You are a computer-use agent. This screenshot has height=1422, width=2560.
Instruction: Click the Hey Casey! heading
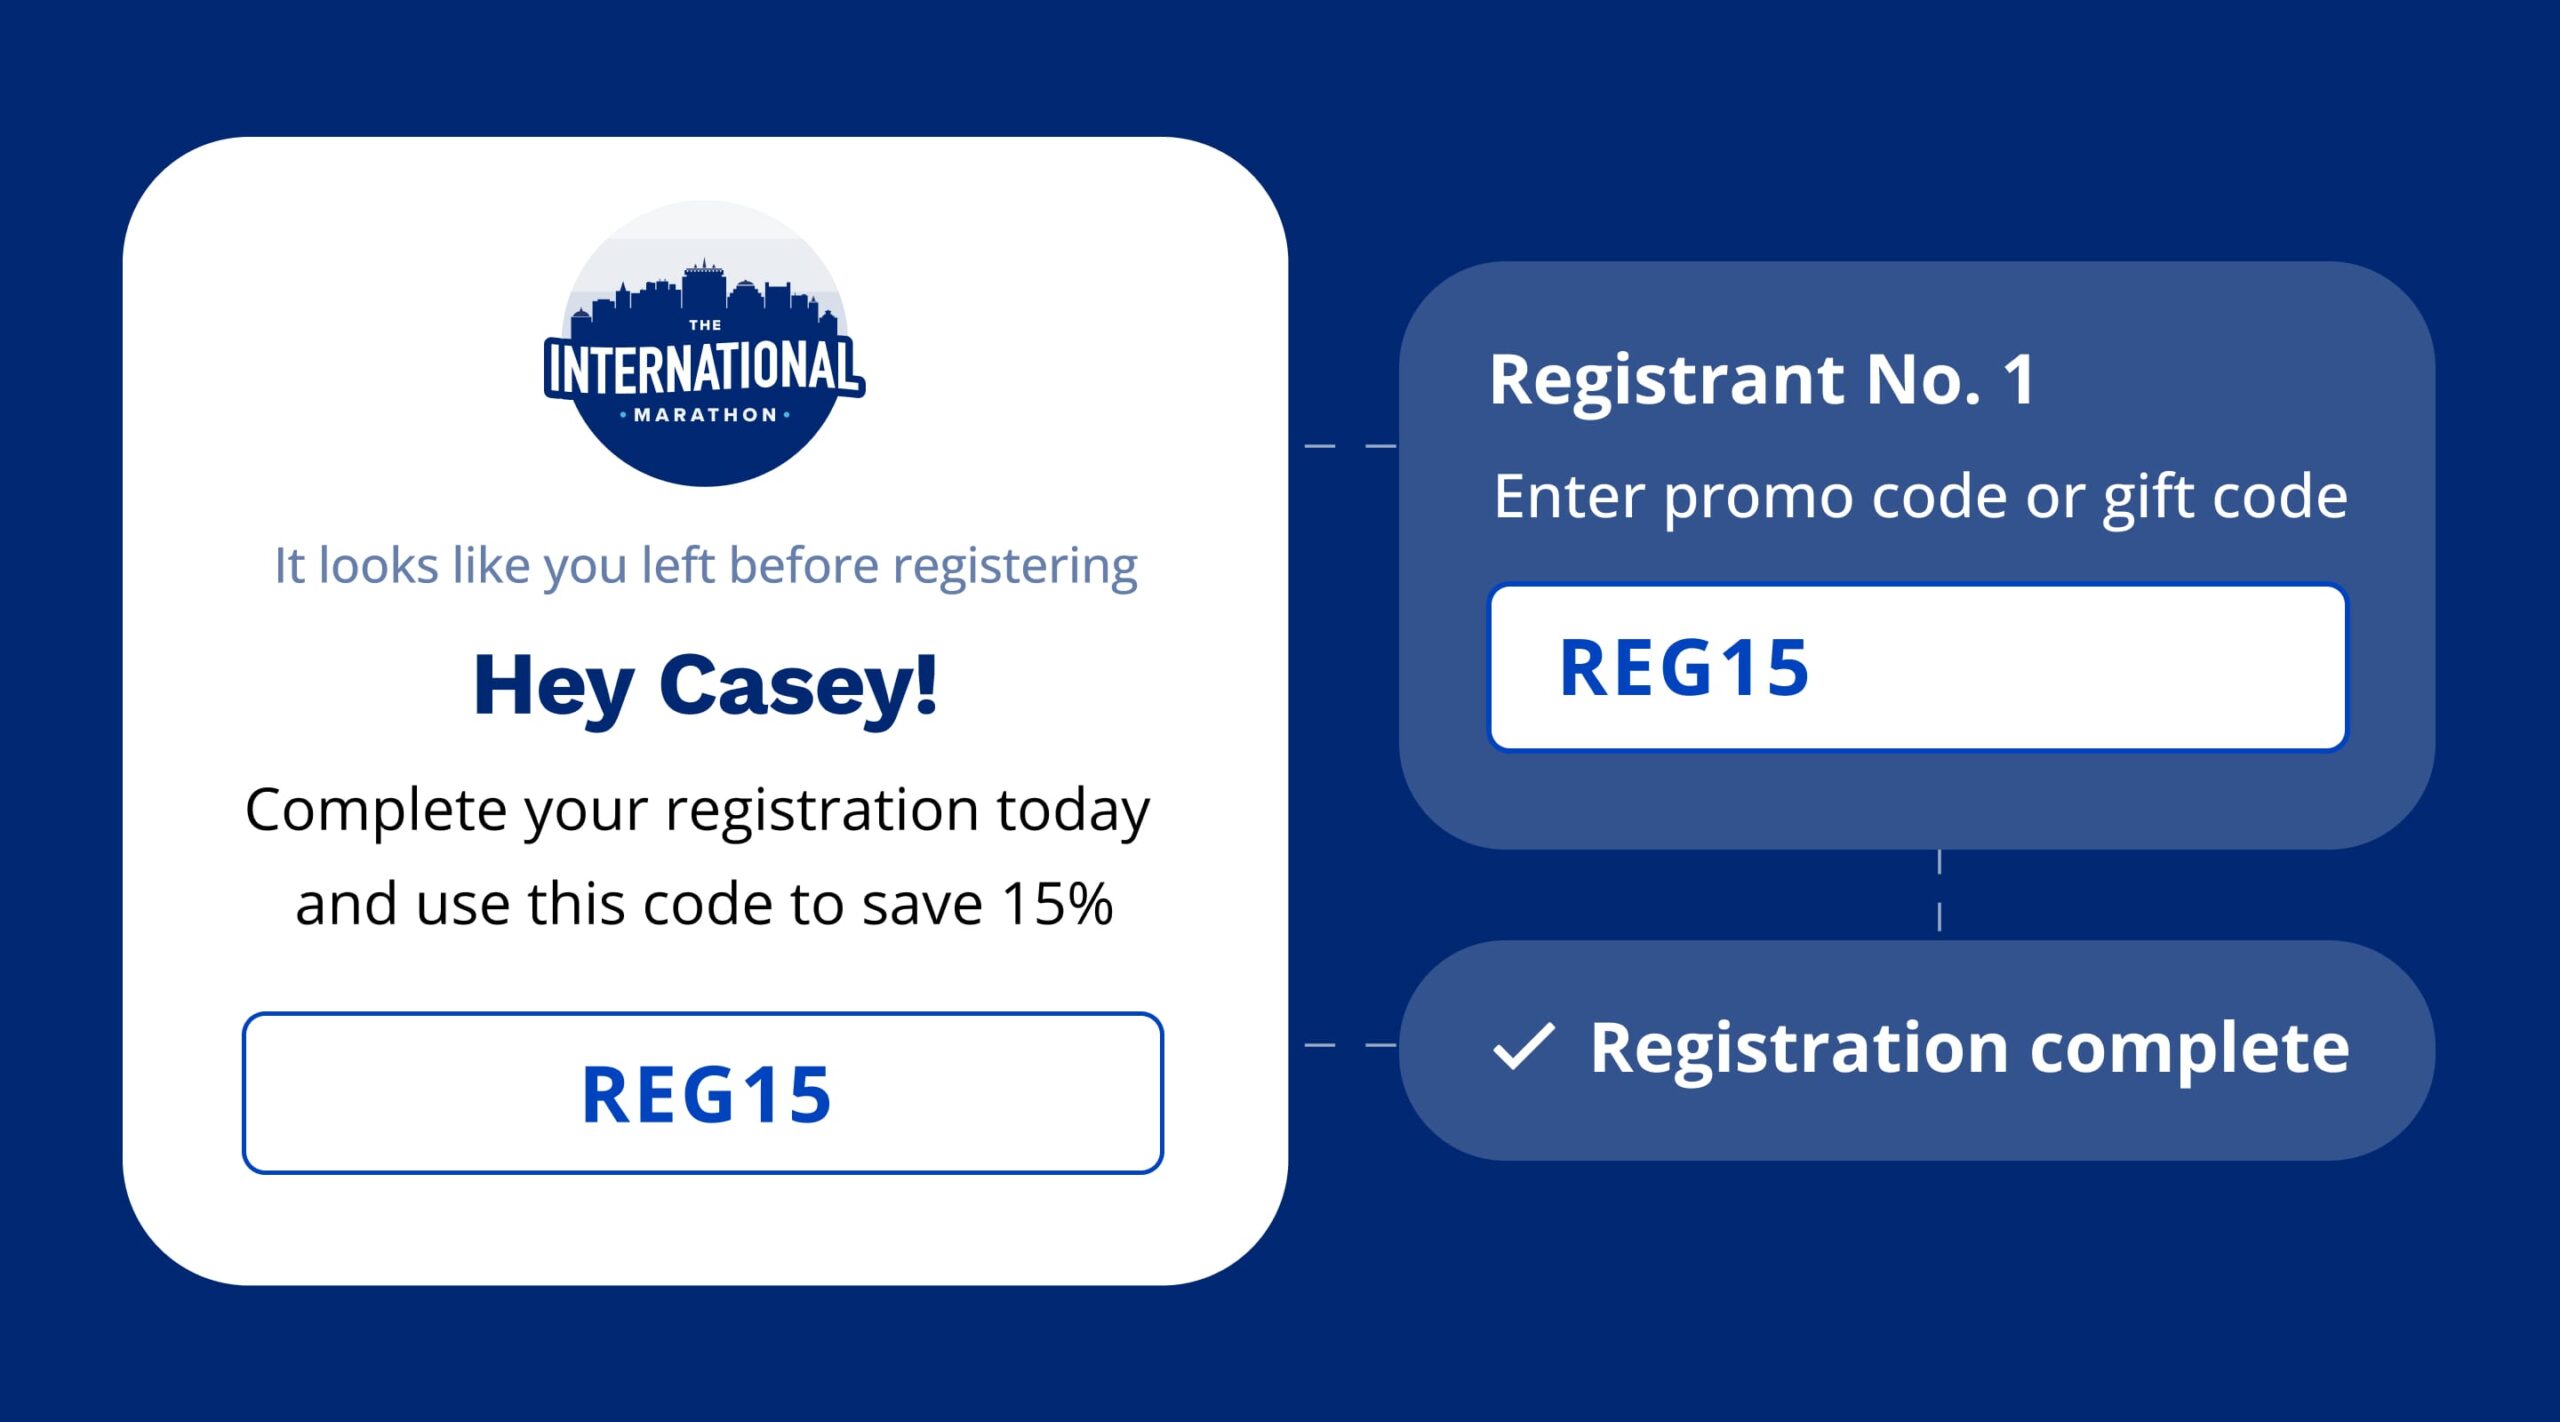[x=705, y=686]
